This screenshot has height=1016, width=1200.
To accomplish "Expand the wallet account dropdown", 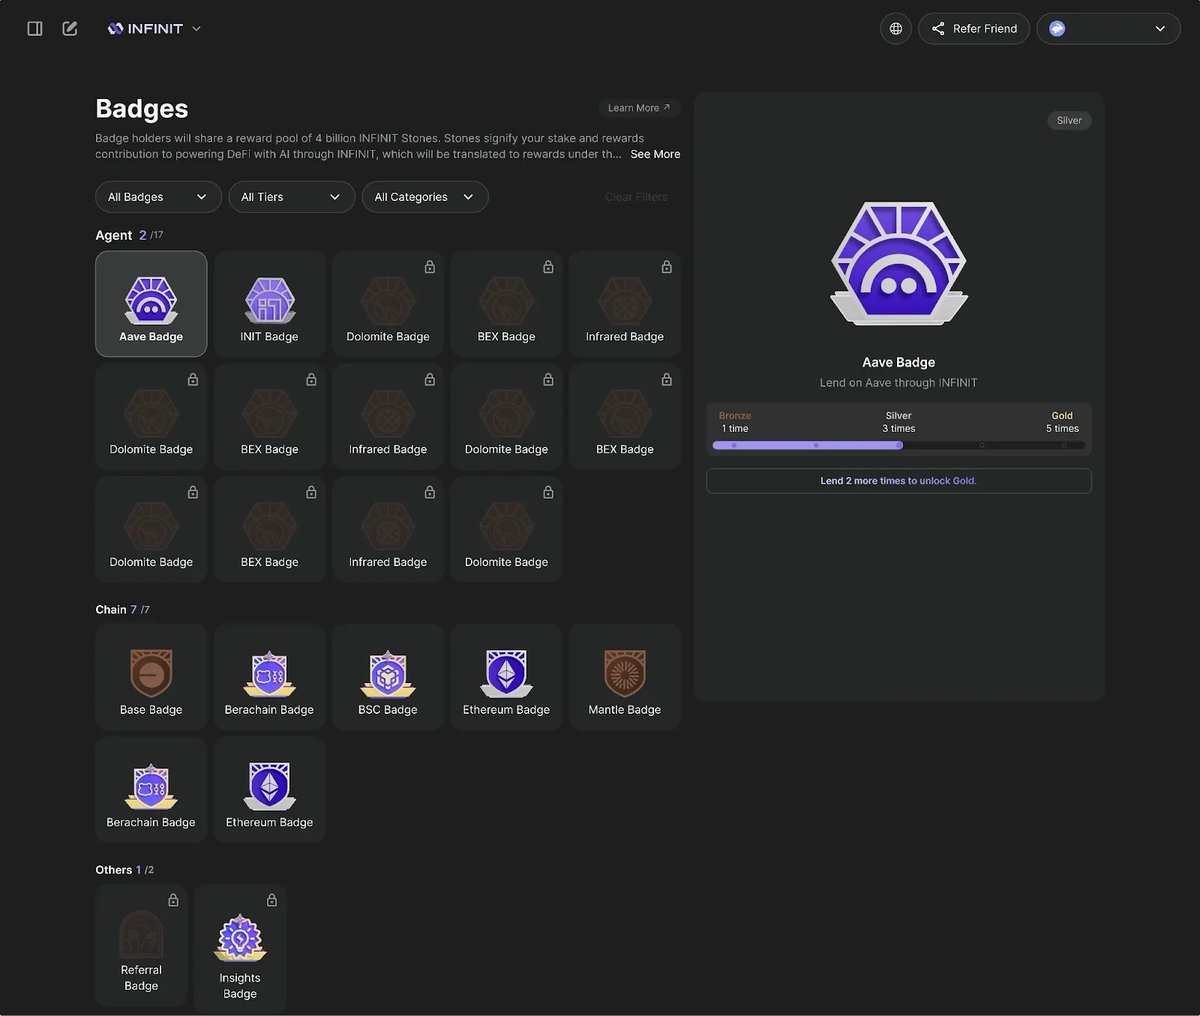I will click(1108, 29).
